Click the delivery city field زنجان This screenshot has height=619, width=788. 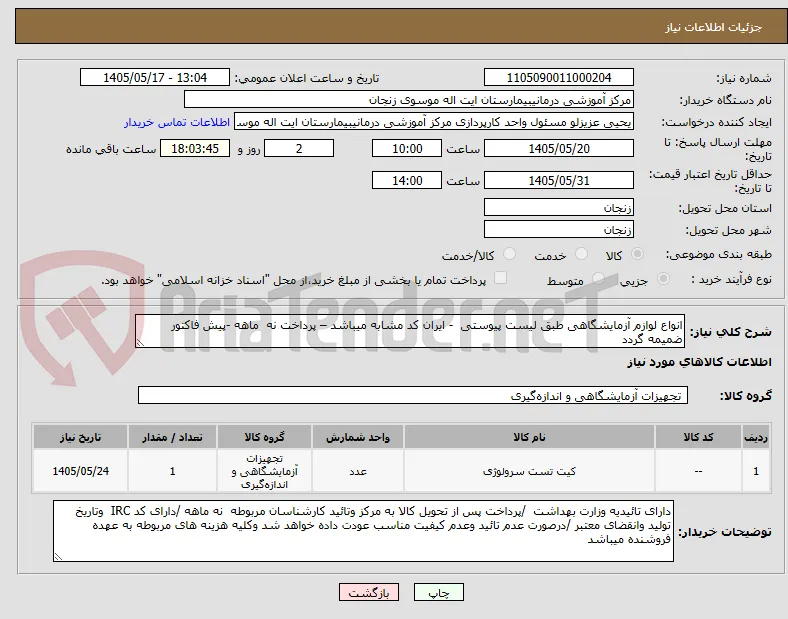[x=559, y=230]
